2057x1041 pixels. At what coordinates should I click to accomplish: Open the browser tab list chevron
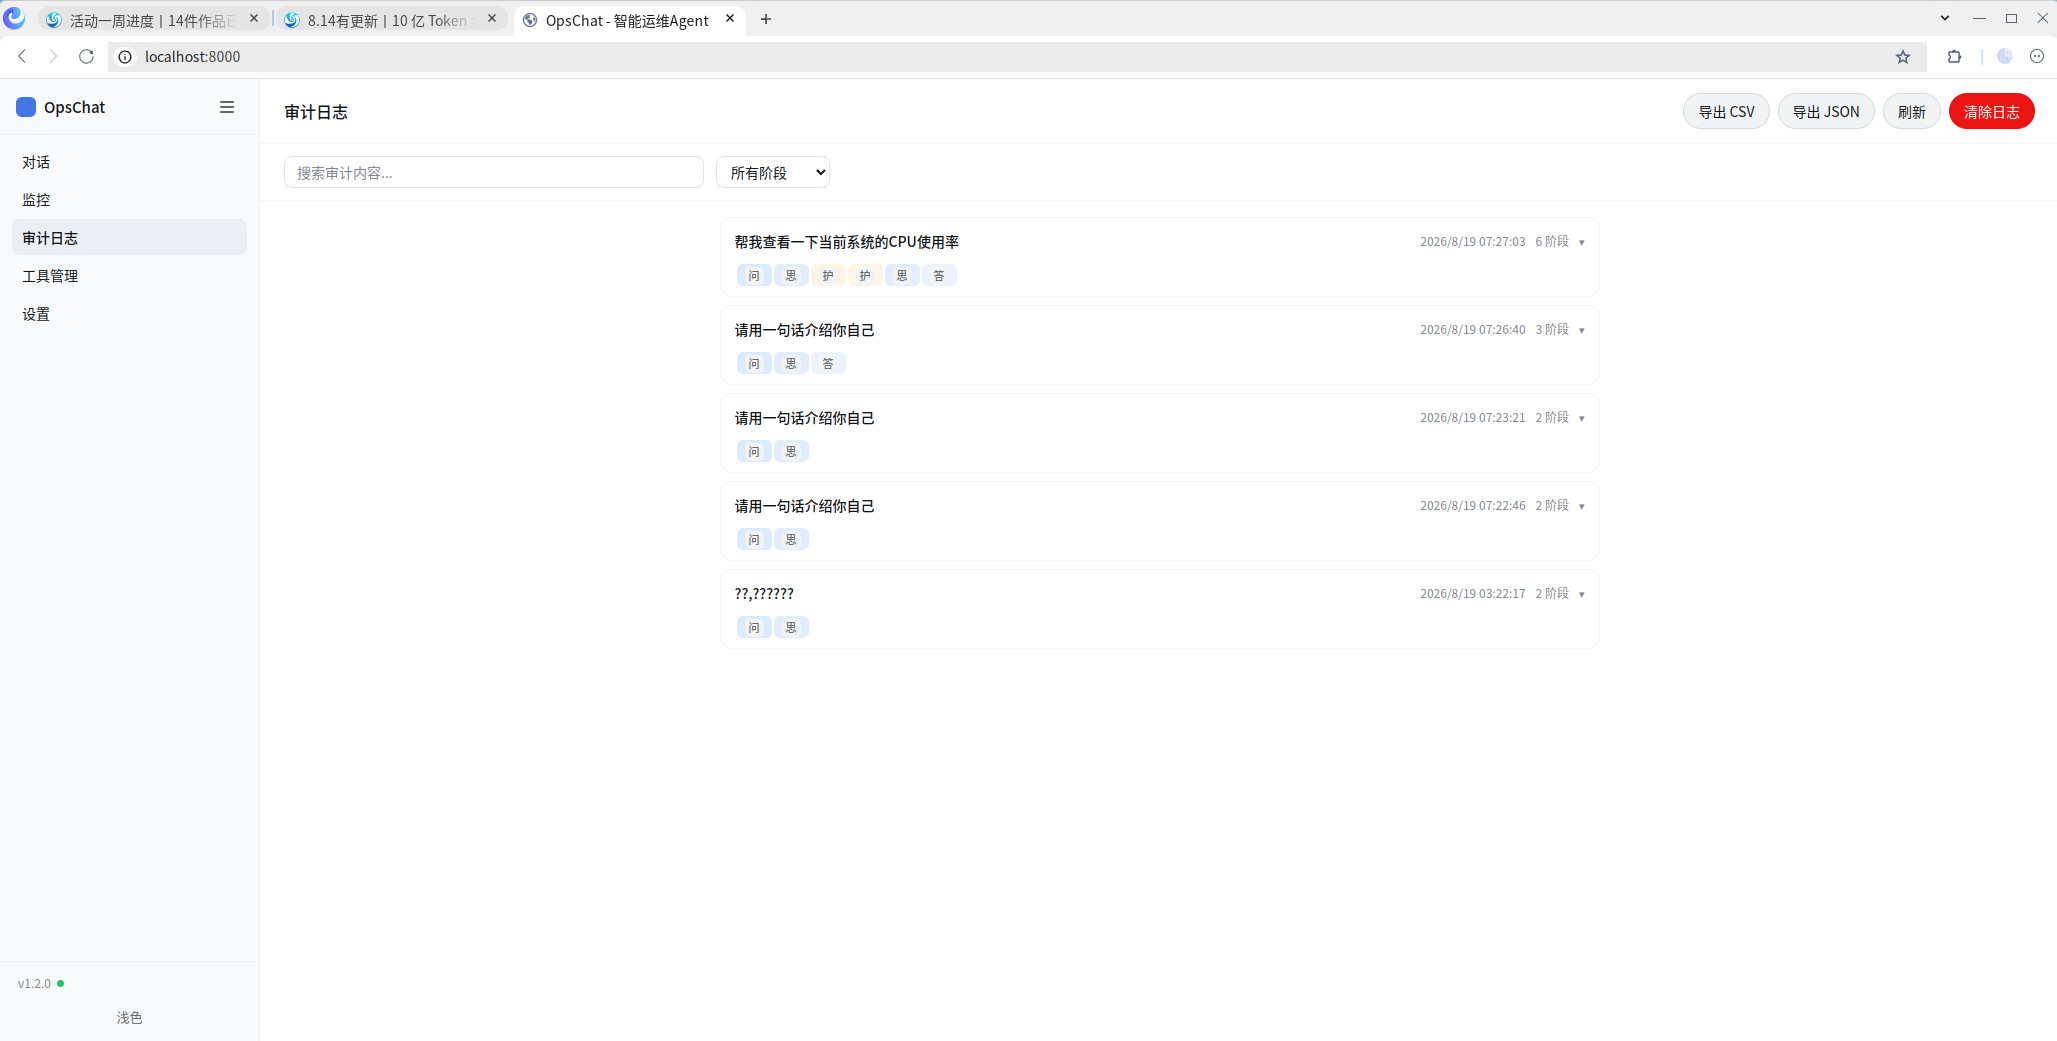click(x=1945, y=18)
